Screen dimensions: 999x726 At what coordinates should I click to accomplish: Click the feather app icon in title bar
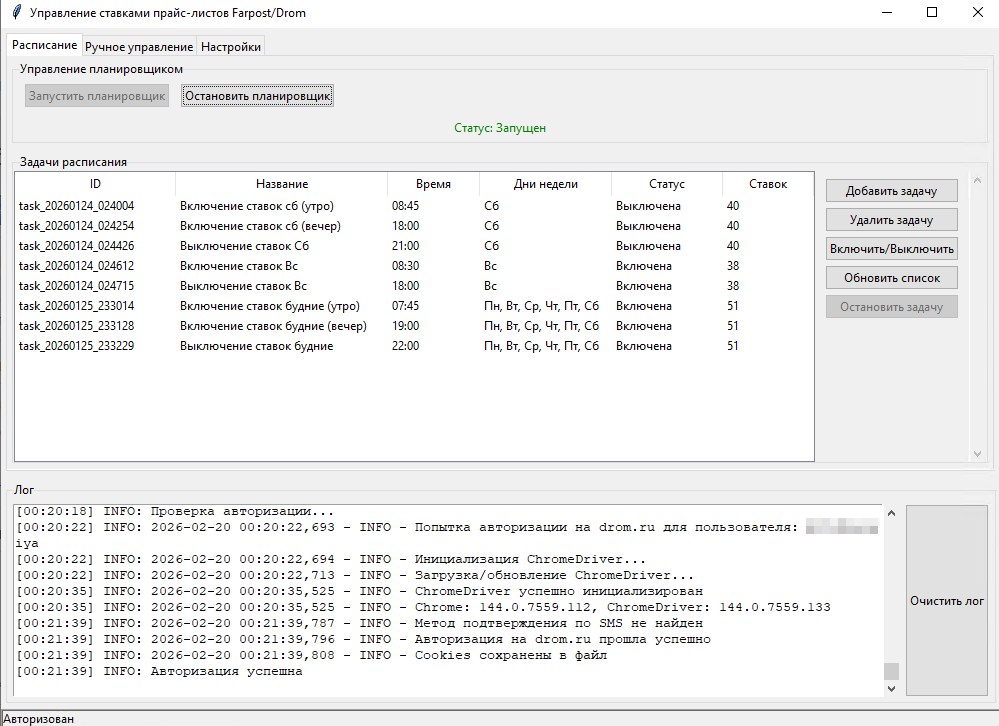pos(15,13)
